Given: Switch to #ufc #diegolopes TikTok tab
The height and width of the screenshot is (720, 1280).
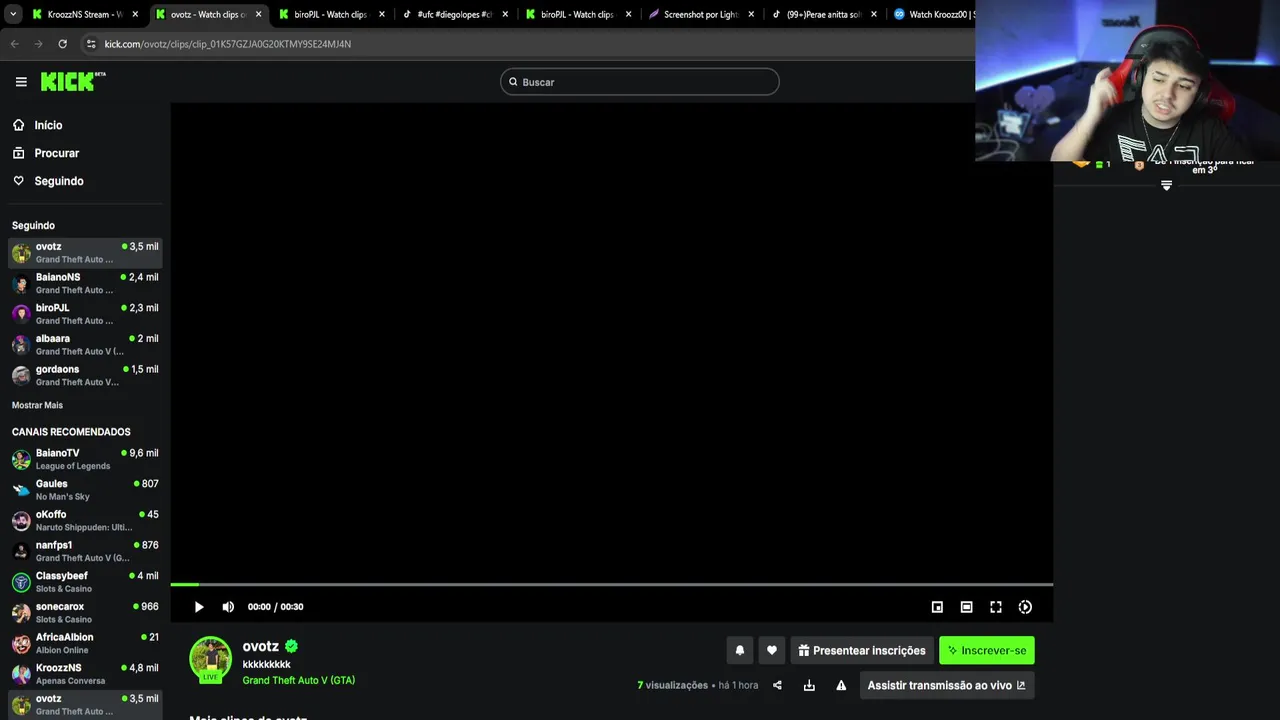Looking at the screenshot, I should pos(455,14).
